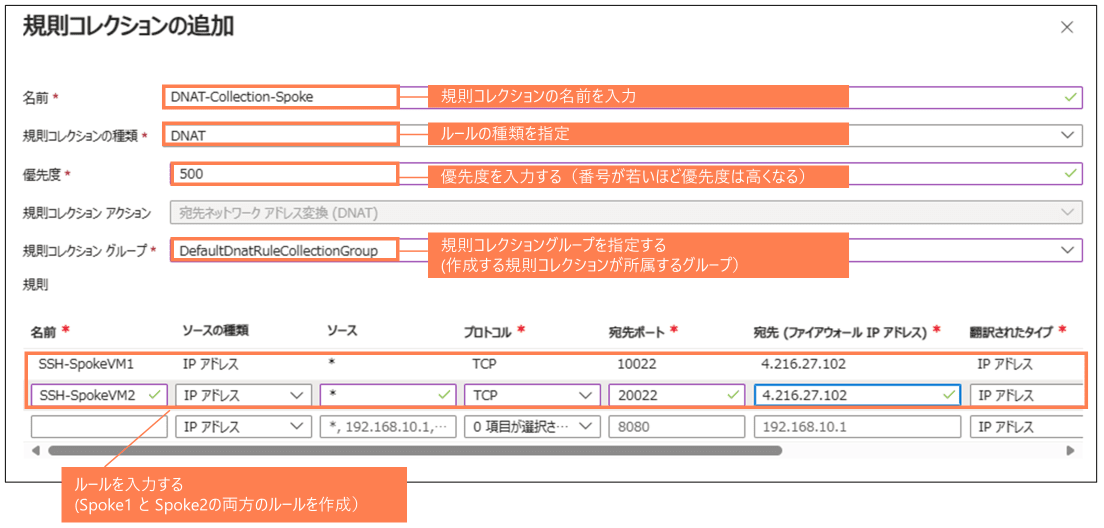Click the 規則コレクションの追加 dialog title
This screenshot has width=1104, height=528.
[128, 27]
